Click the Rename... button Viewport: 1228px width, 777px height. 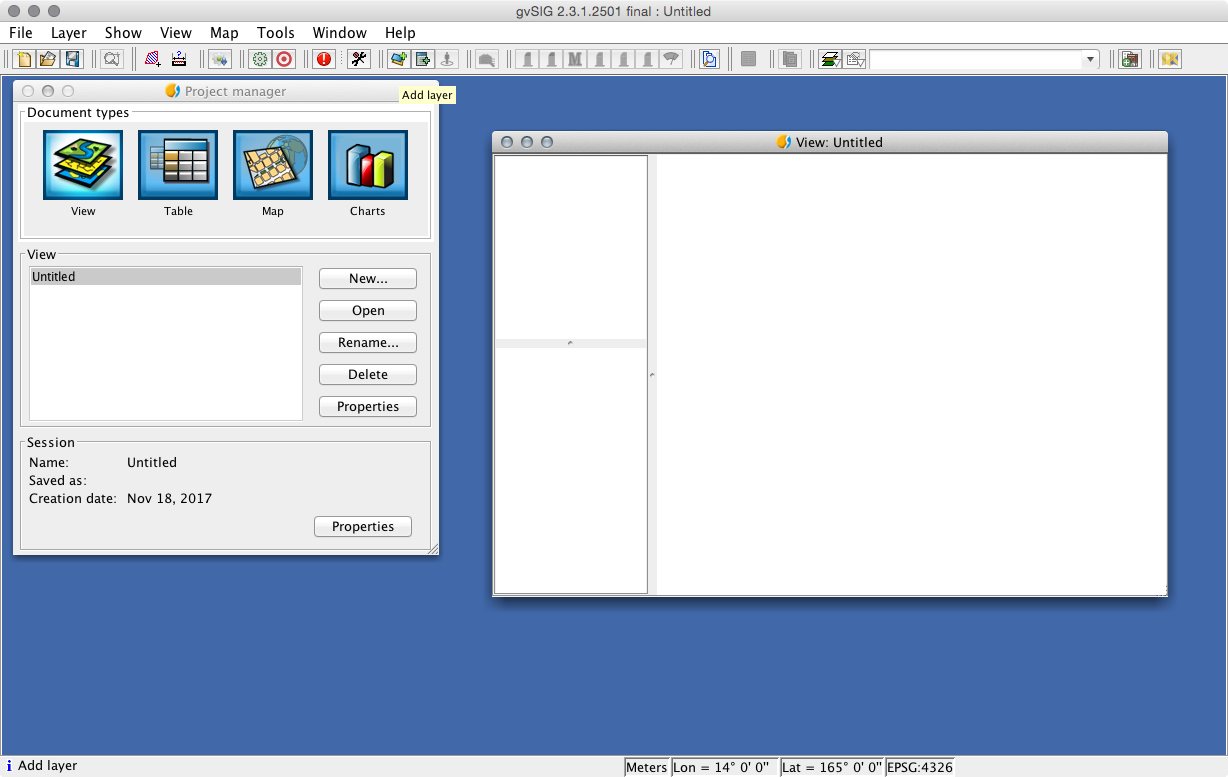tap(367, 343)
